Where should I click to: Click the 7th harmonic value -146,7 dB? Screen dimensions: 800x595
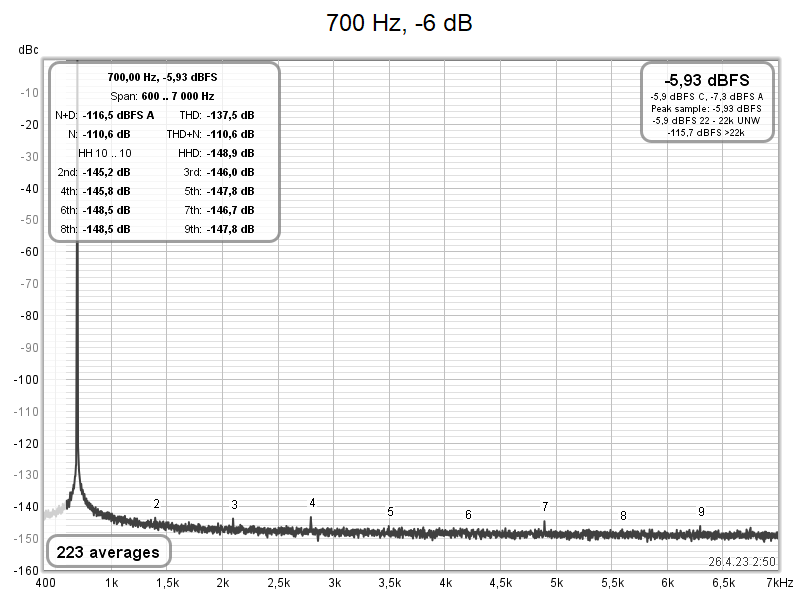click(231, 210)
